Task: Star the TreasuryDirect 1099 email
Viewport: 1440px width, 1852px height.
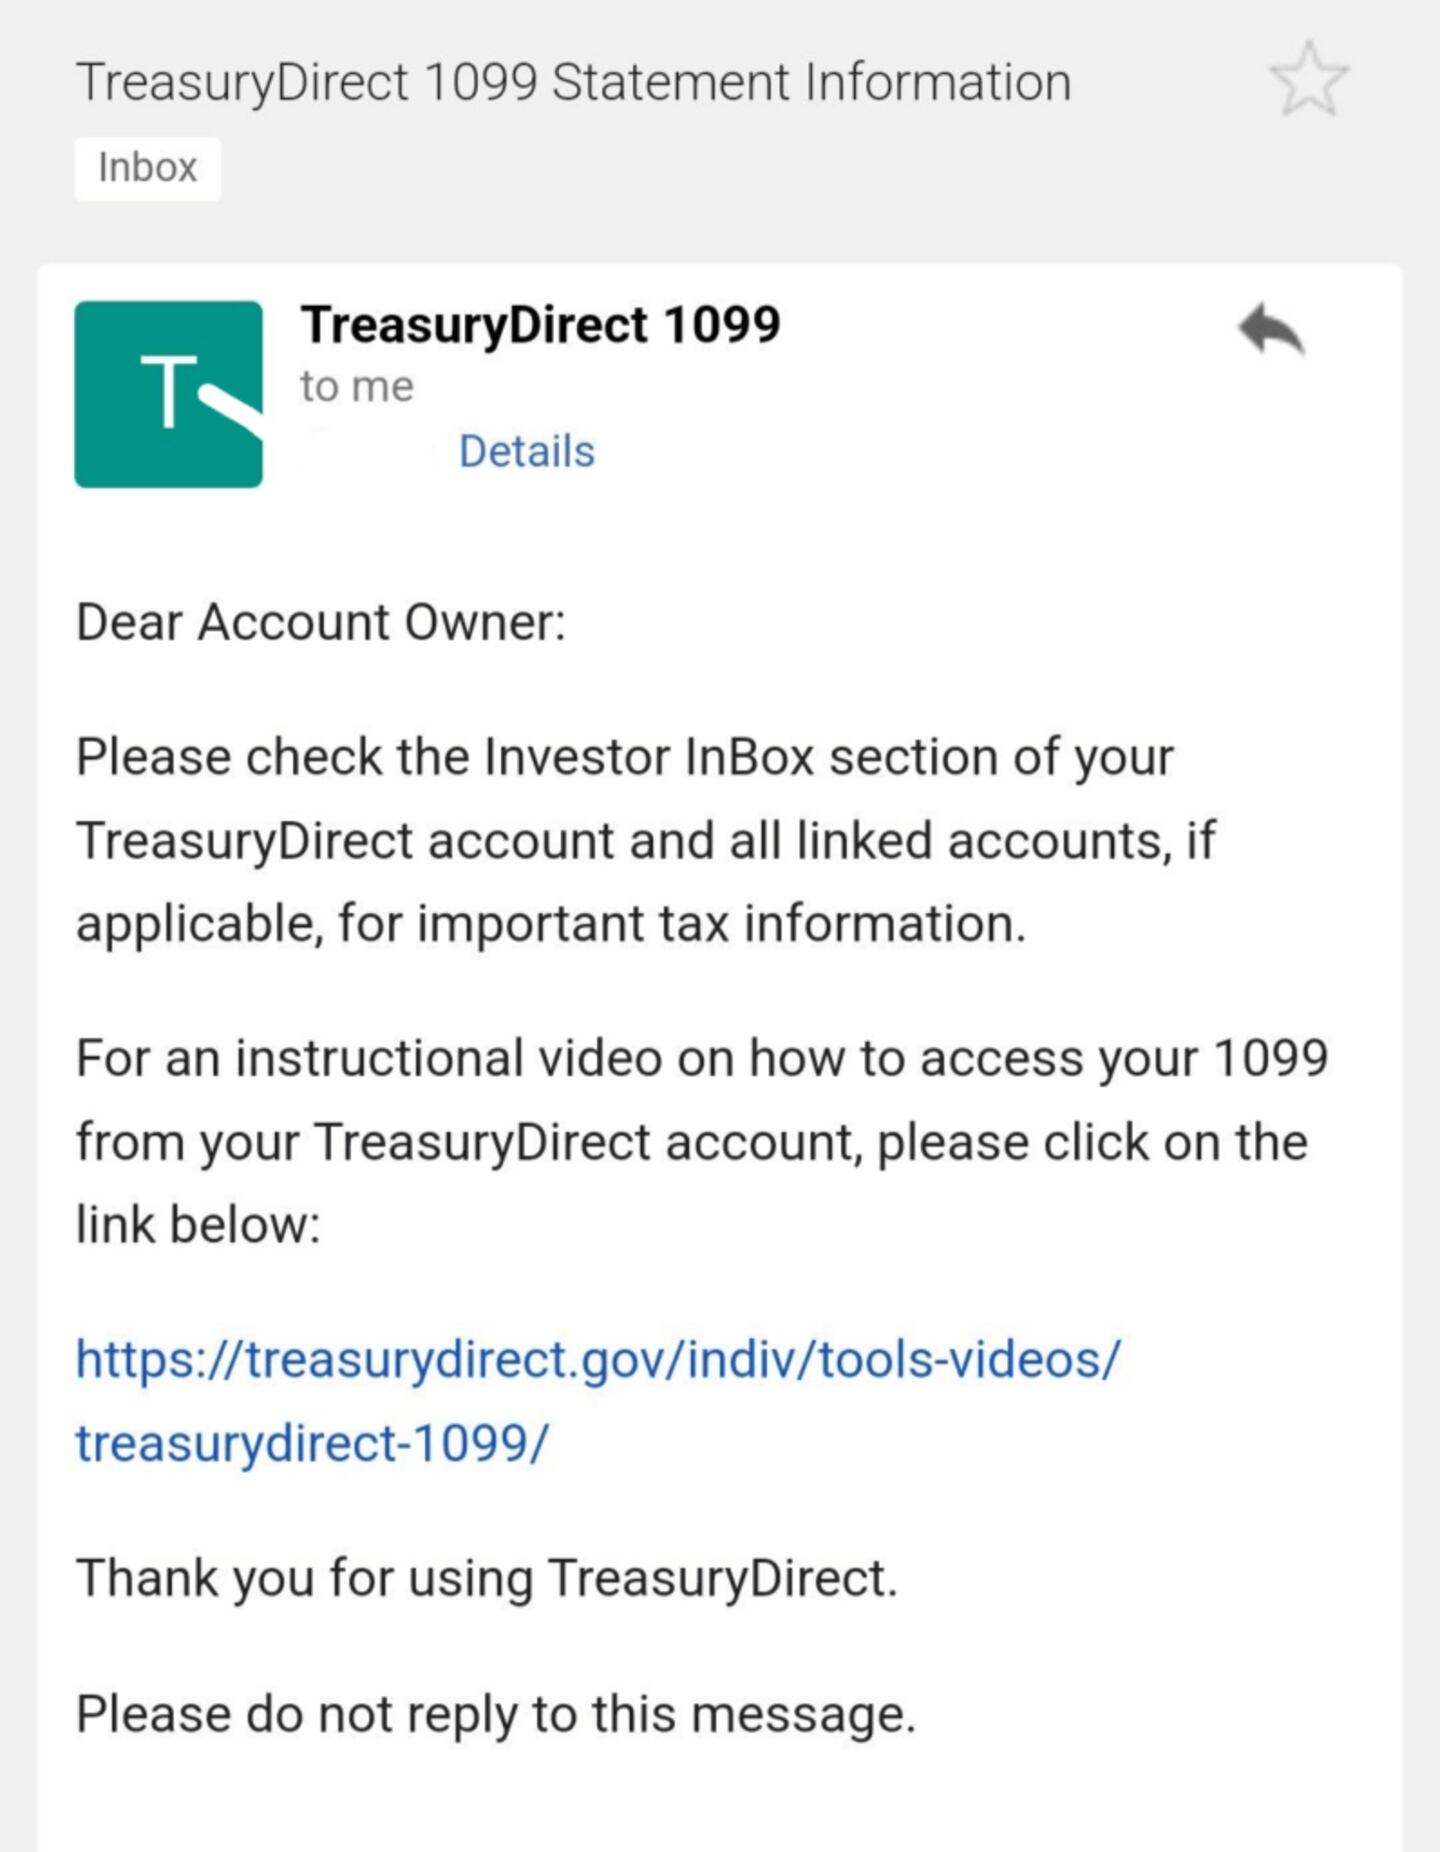Action: pyautogui.click(x=1308, y=79)
